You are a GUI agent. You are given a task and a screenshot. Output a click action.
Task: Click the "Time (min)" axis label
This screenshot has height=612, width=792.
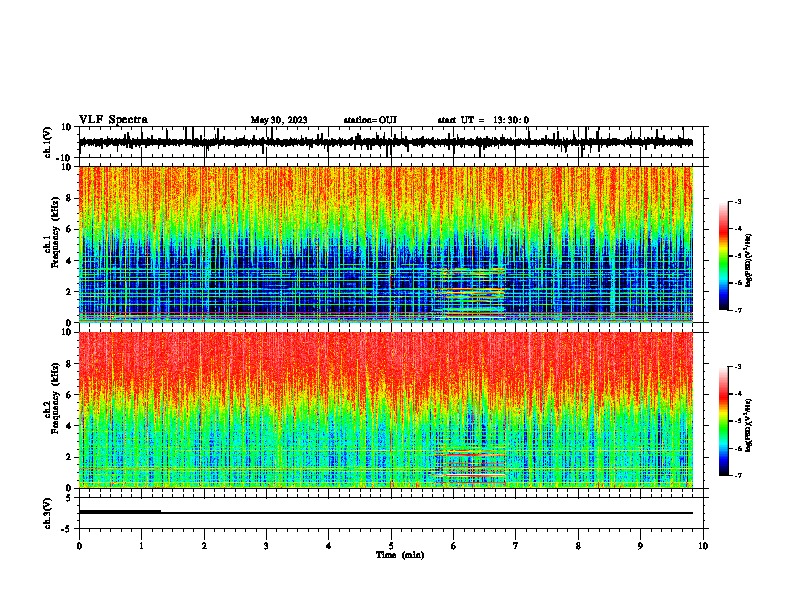click(x=400, y=555)
